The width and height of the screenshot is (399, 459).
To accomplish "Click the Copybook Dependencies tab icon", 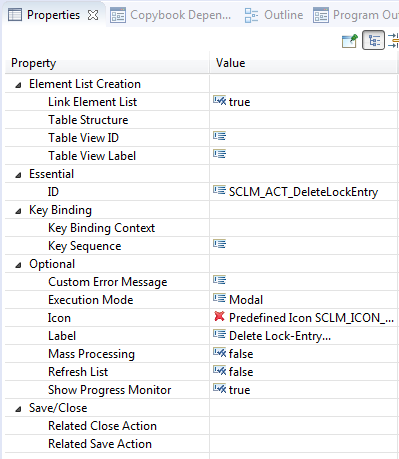I will [x=118, y=15].
